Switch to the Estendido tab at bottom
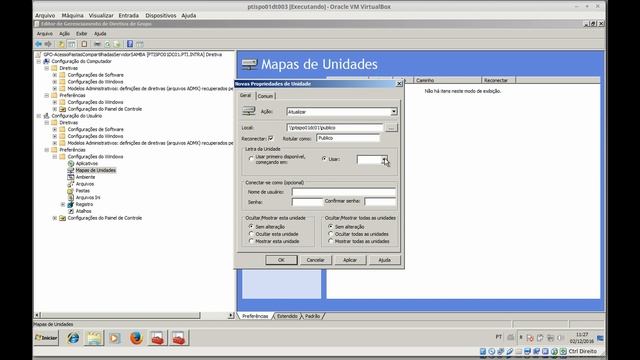 (x=287, y=316)
